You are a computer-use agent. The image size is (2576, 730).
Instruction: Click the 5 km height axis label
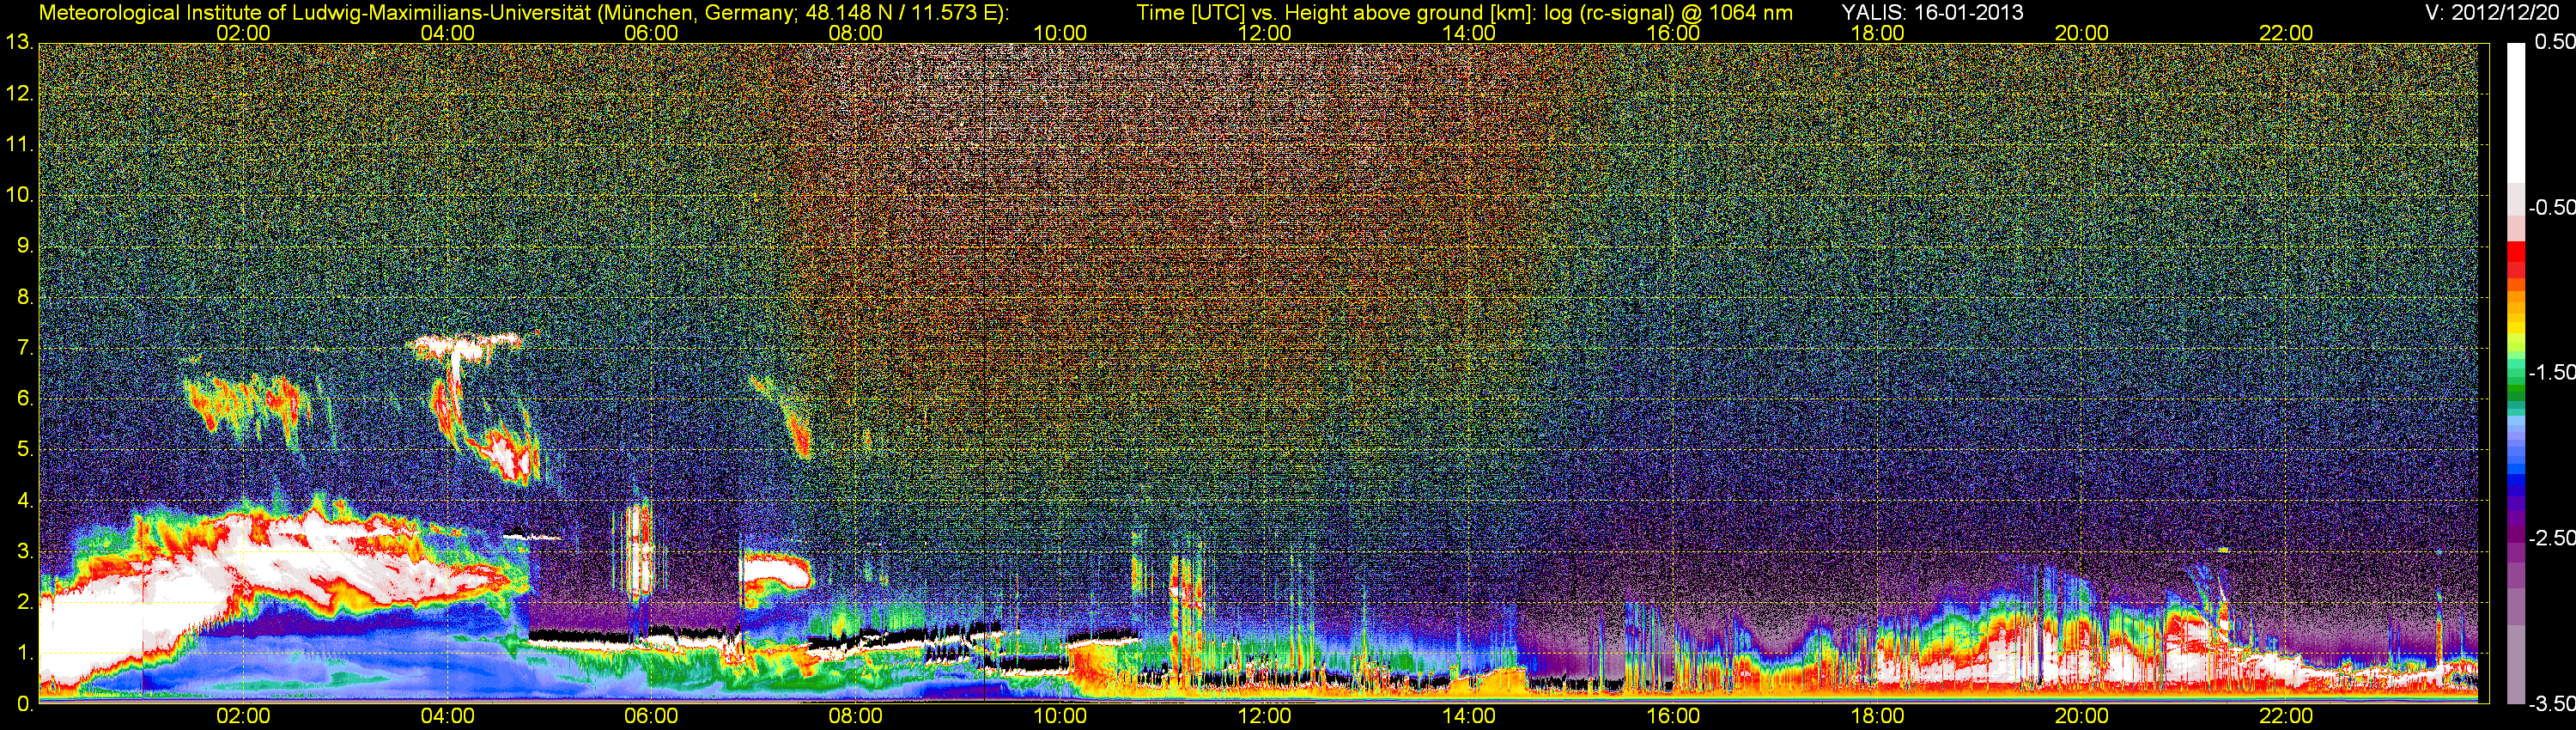[24, 450]
